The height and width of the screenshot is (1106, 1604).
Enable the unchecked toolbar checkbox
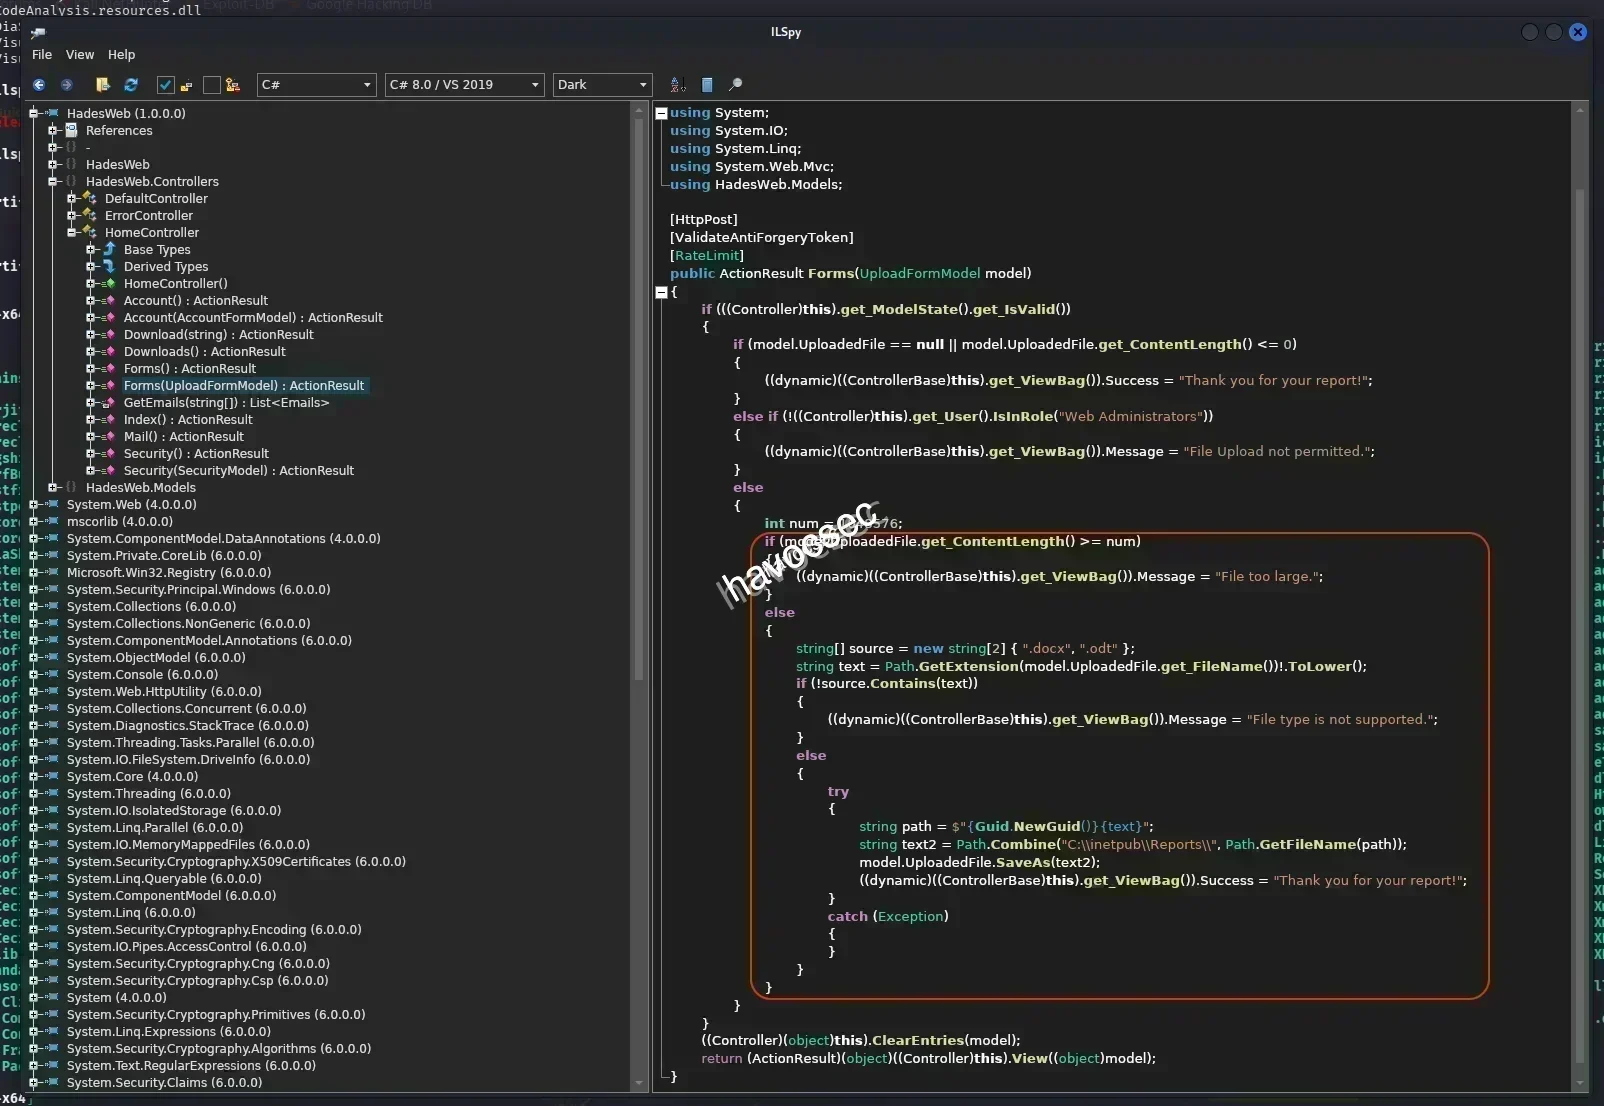click(x=211, y=85)
